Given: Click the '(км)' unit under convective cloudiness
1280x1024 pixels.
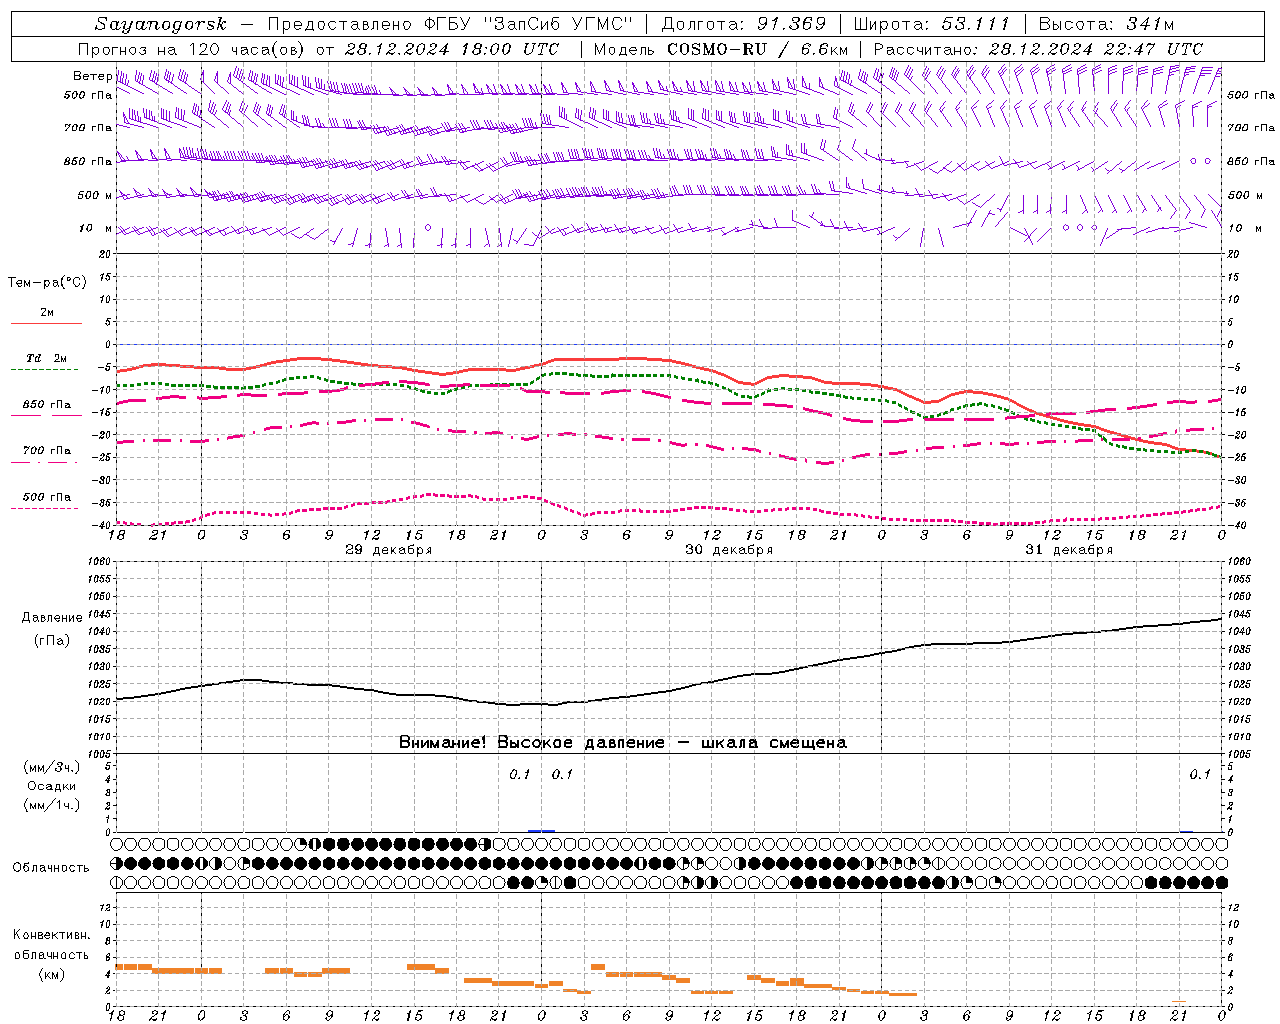Looking at the screenshot, I should point(51,974).
